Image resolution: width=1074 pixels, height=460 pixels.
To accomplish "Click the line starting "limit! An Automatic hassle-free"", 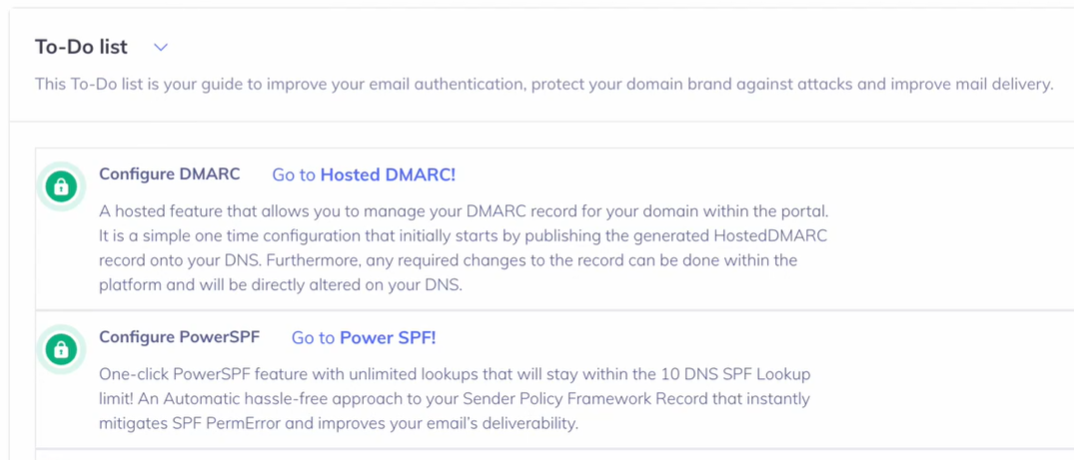I will [454, 399].
